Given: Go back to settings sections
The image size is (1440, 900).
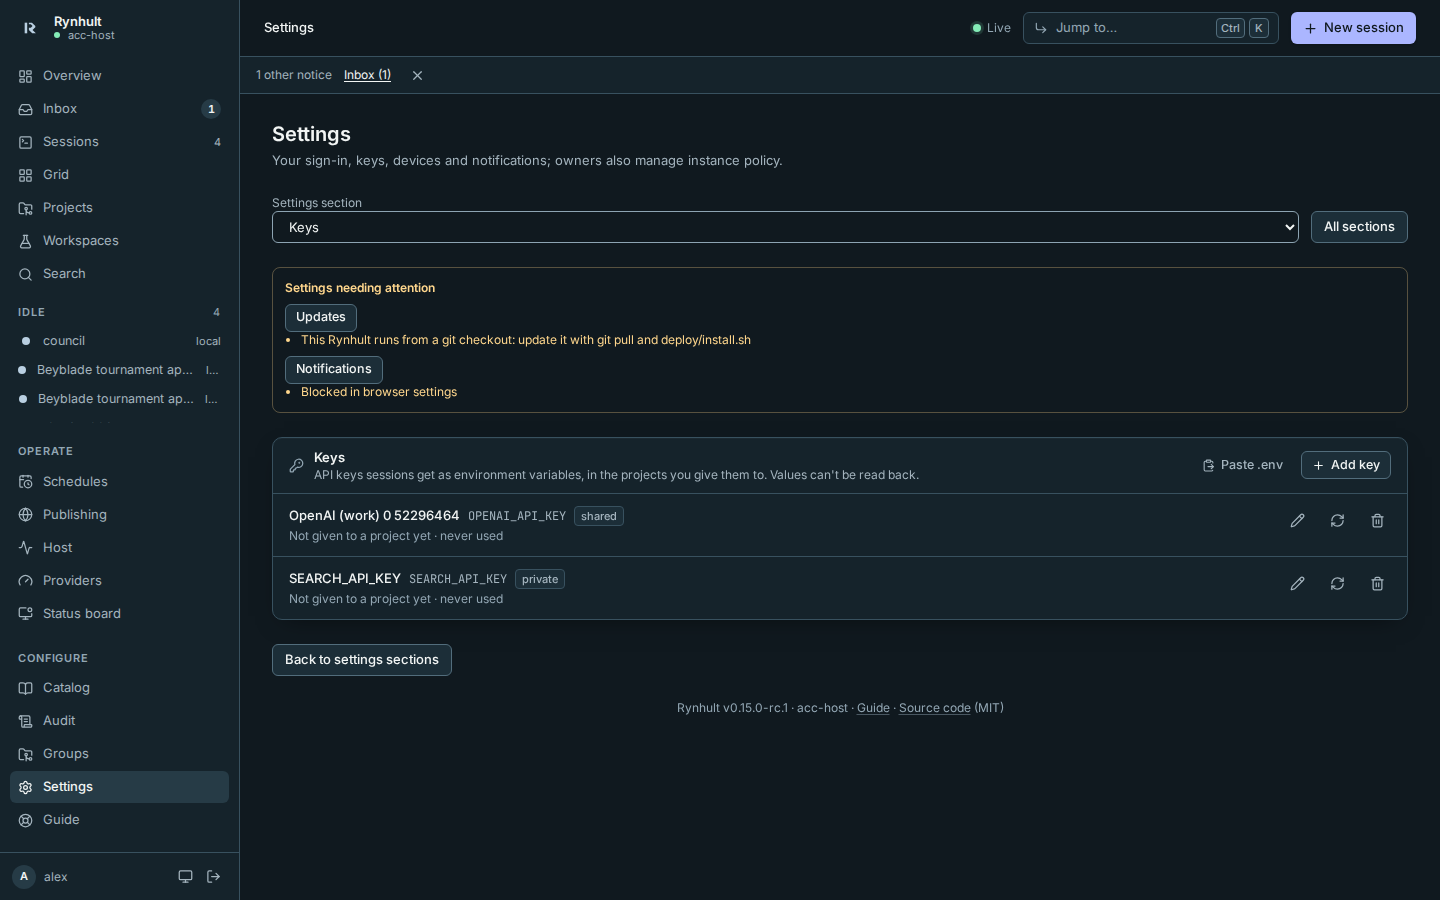Looking at the screenshot, I should [x=362, y=660].
